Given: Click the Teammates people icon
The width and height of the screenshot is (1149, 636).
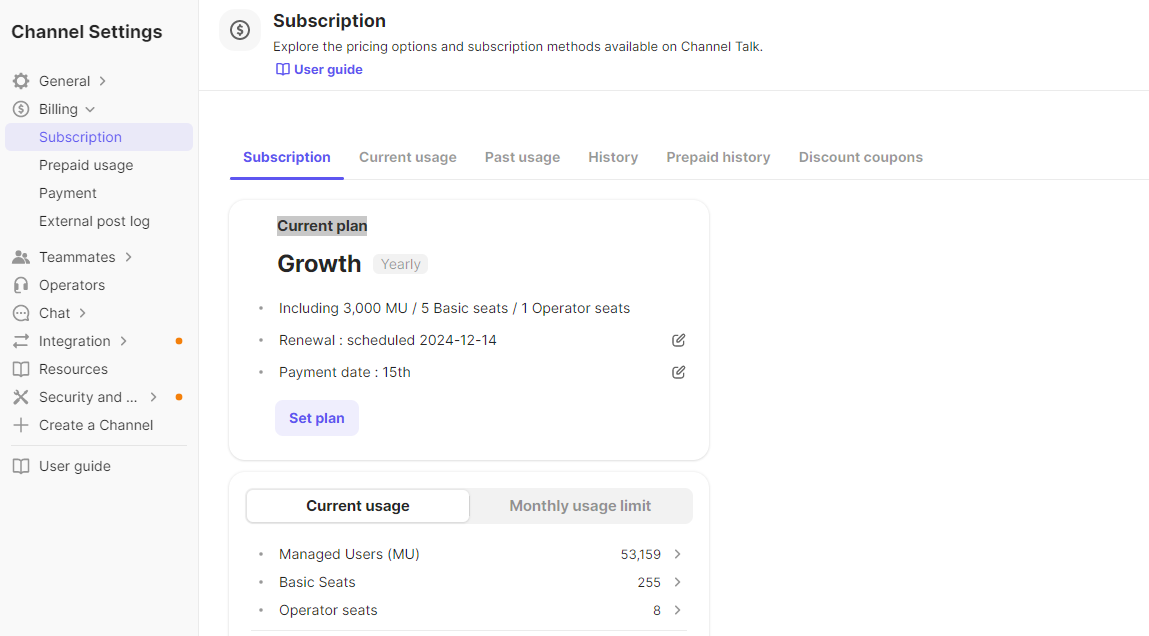Looking at the screenshot, I should (x=21, y=257).
